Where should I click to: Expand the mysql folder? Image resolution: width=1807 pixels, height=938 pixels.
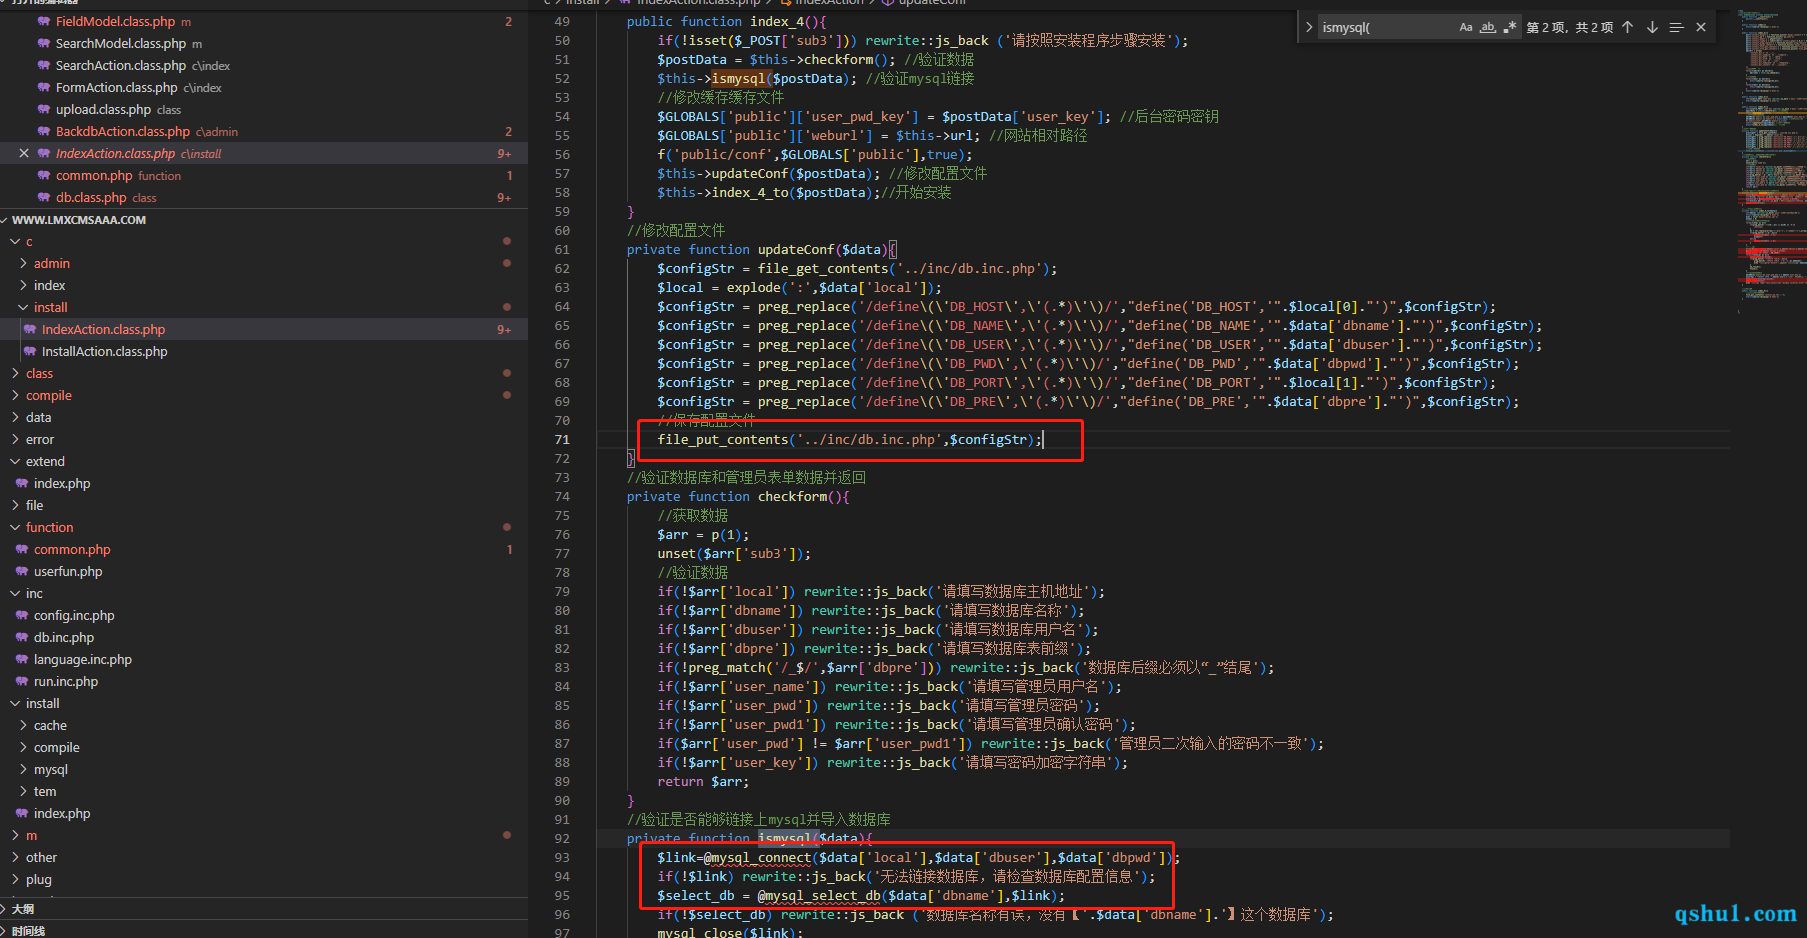coord(23,769)
